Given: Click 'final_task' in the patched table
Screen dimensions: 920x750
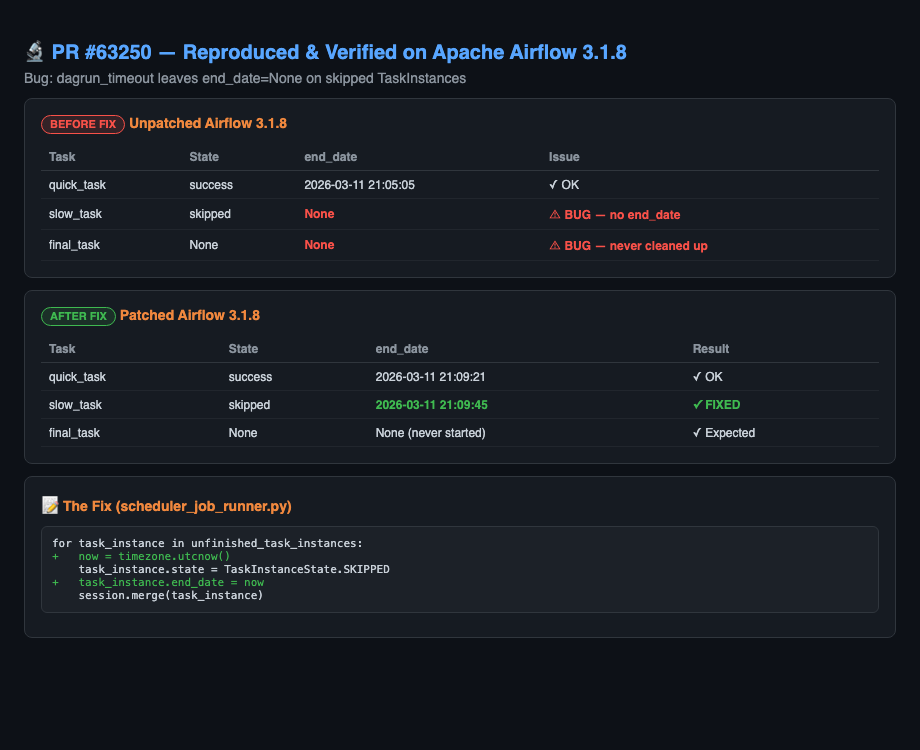Looking at the screenshot, I should pyautogui.click(x=74, y=433).
